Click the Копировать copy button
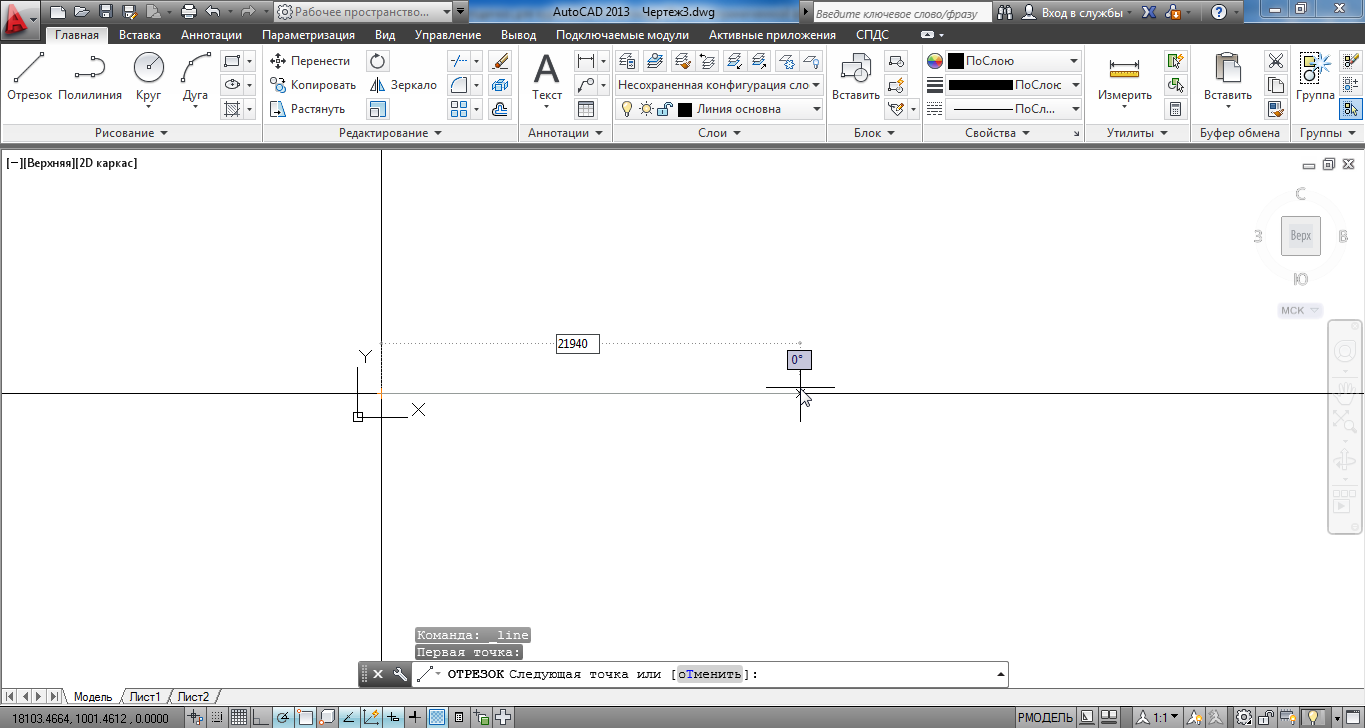This screenshot has width=1365, height=728. (313, 85)
